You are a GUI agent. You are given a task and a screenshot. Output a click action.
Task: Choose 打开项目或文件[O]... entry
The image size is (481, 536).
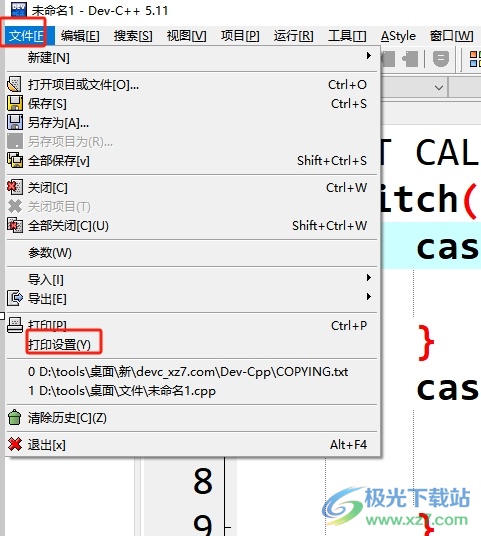[x=192, y=84]
